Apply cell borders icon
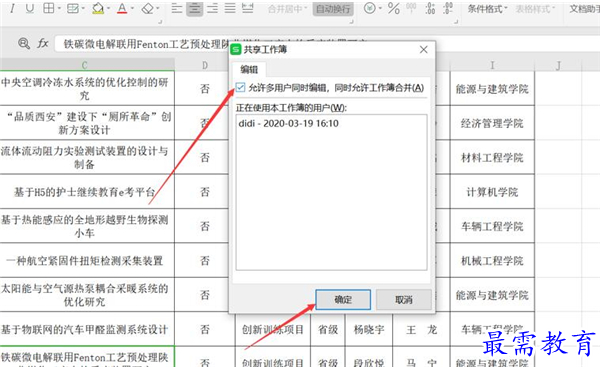Screen dimensions: 604x375 coord(49,8)
